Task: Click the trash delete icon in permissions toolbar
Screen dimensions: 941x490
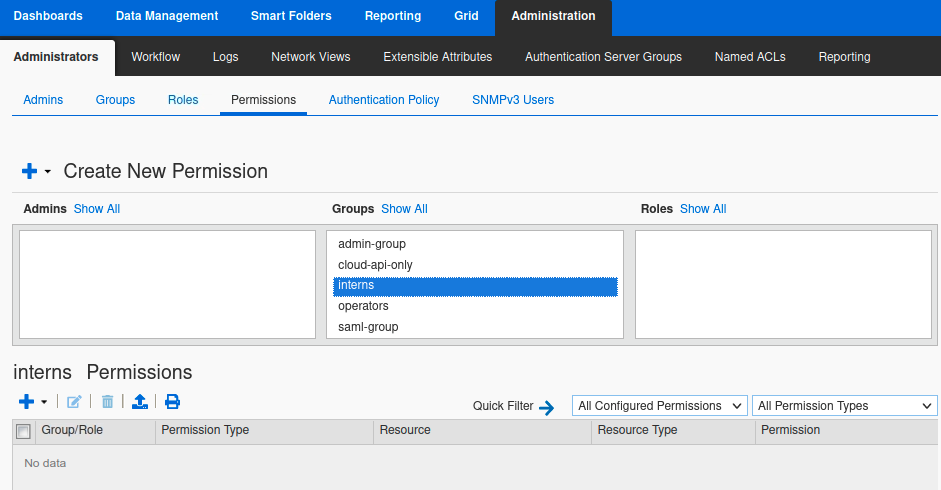Action: coord(107,402)
